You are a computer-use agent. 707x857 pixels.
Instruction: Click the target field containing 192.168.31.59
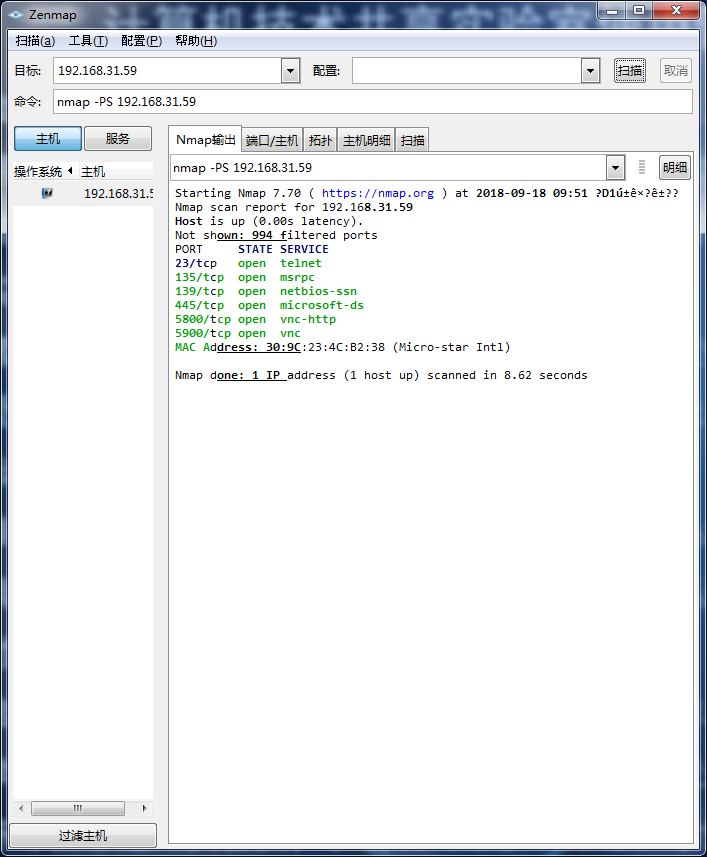tap(167, 71)
